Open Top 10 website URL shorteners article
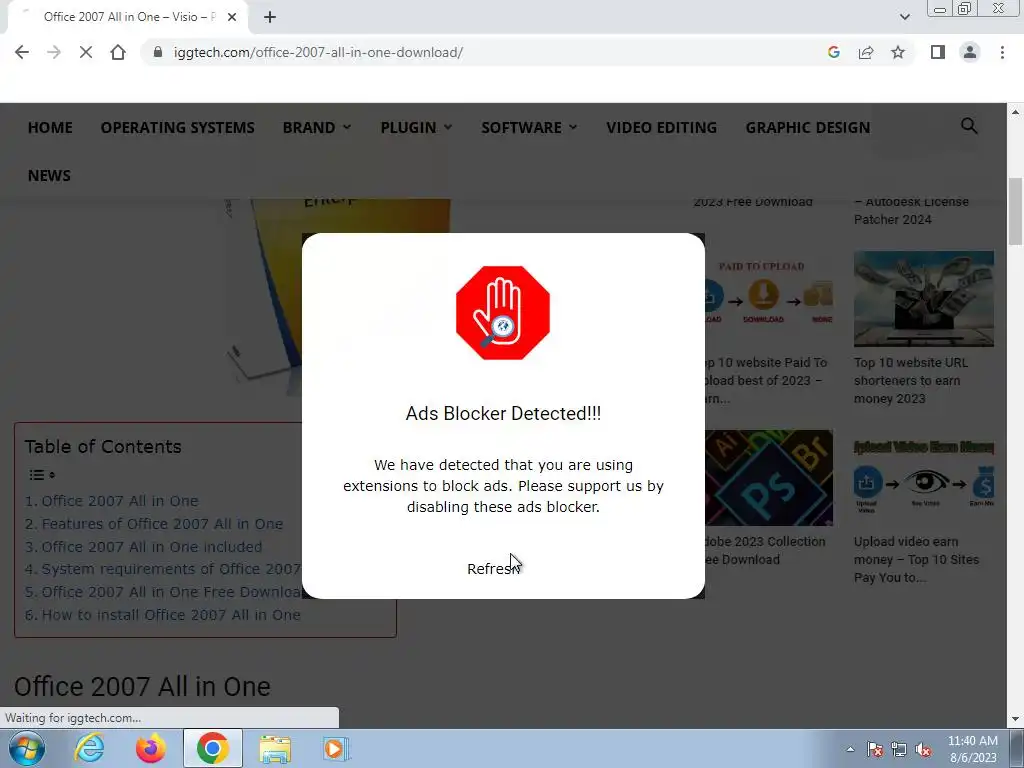Screen dimensions: 1024x768 click(x=910, y=381)
